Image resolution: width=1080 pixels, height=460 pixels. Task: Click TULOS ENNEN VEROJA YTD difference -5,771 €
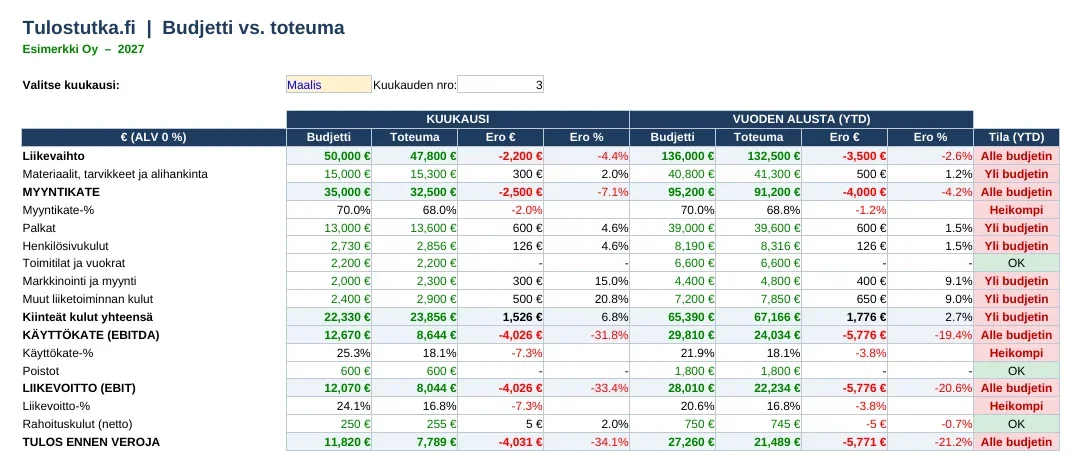[844, 442]
